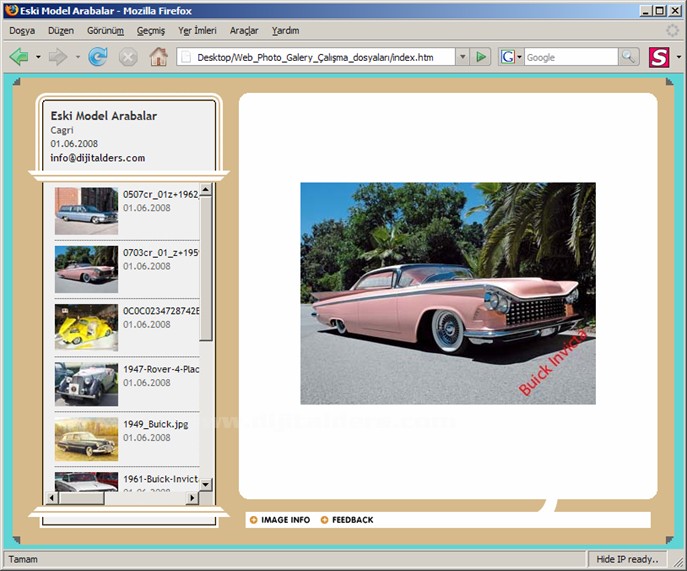Click the Firefox logo in title bar
Screen dimensions: 687x571
11,11
